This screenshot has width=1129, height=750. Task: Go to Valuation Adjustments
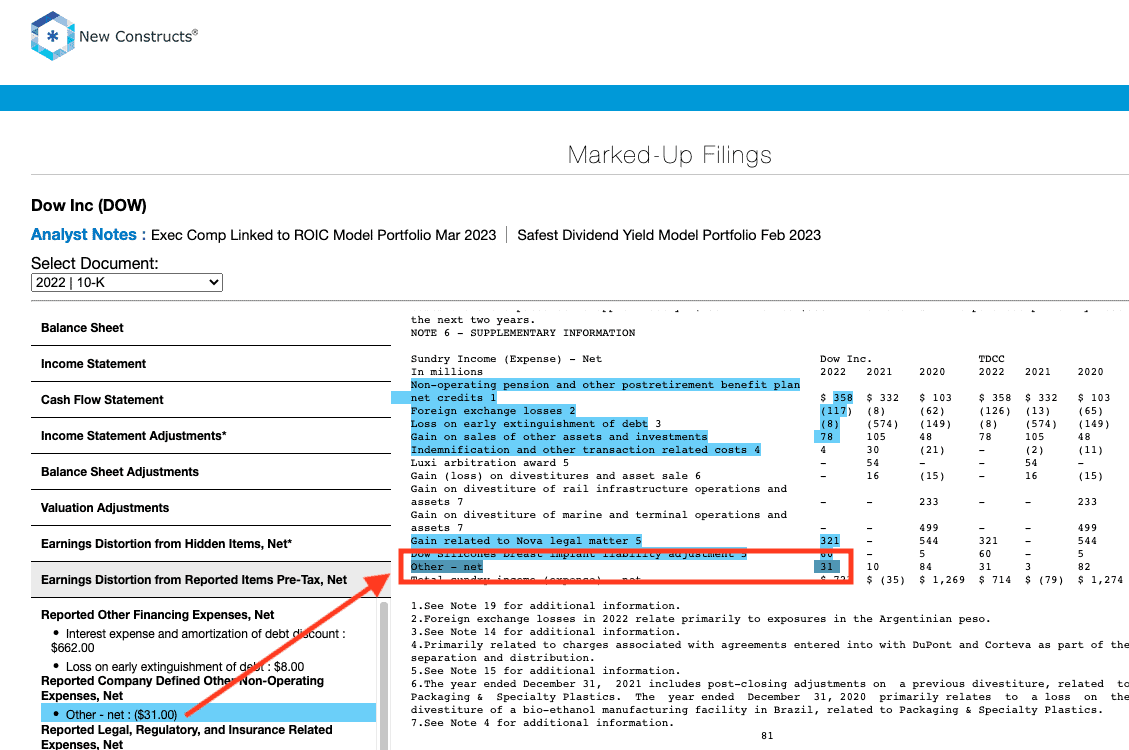point(211,508)
